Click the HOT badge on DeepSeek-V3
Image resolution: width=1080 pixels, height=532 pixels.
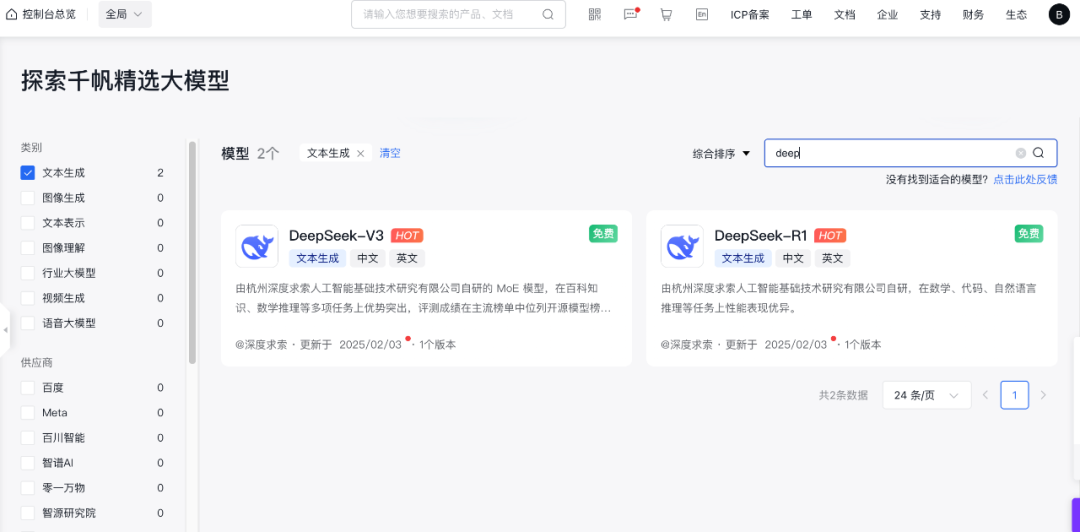(407, 236)
